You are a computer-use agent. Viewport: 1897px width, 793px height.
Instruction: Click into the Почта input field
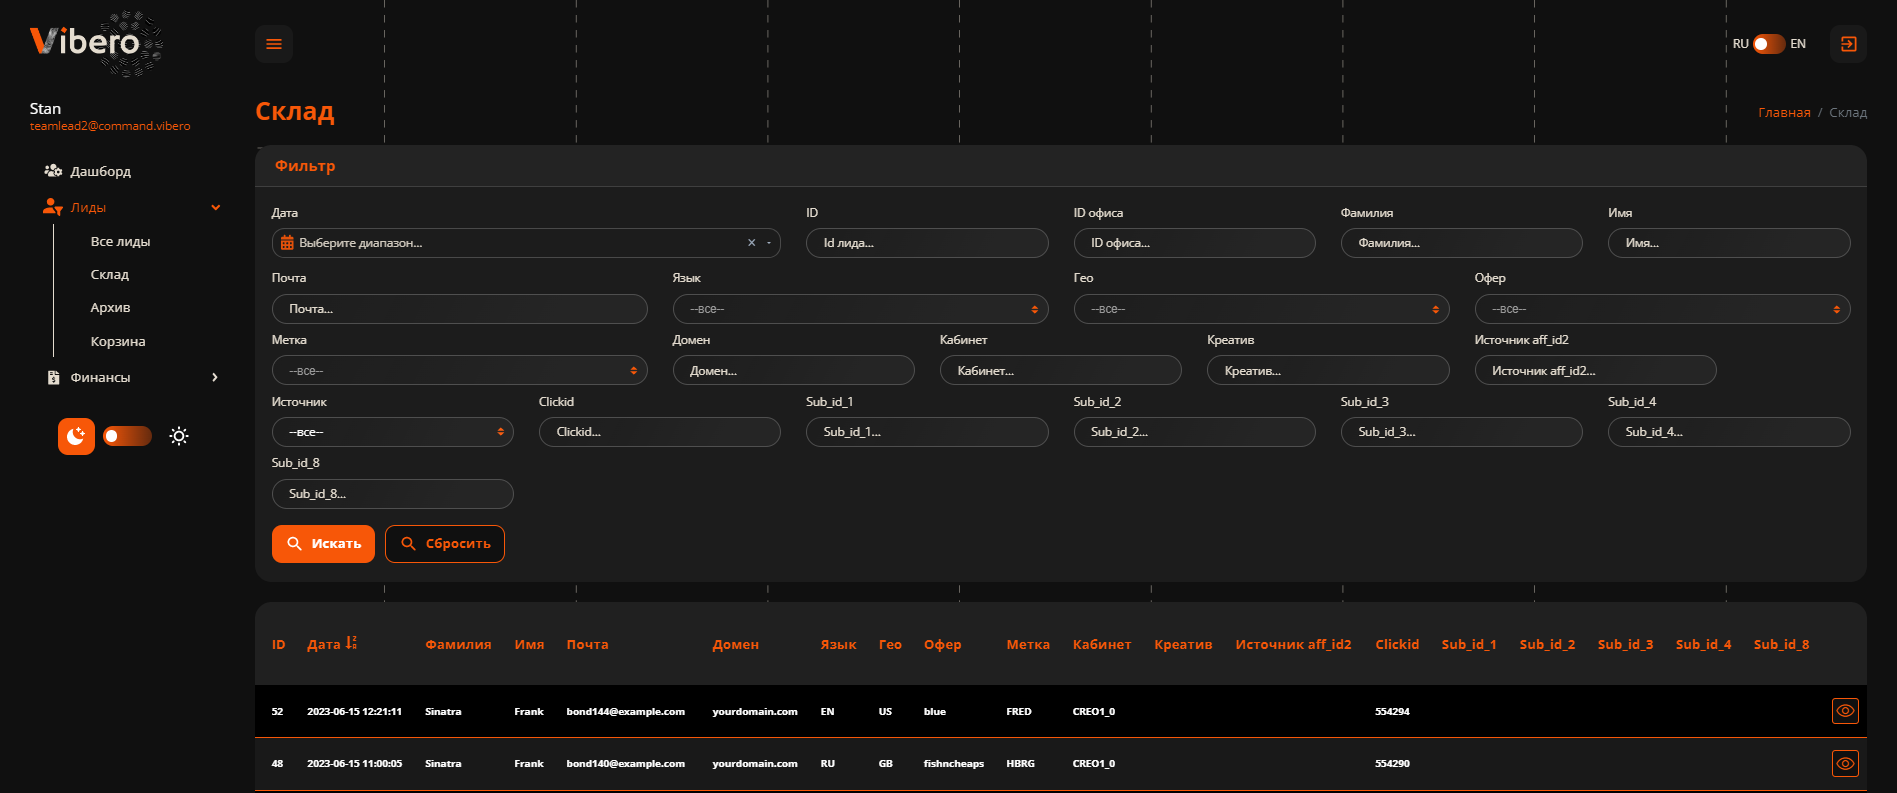coord(459,309)
